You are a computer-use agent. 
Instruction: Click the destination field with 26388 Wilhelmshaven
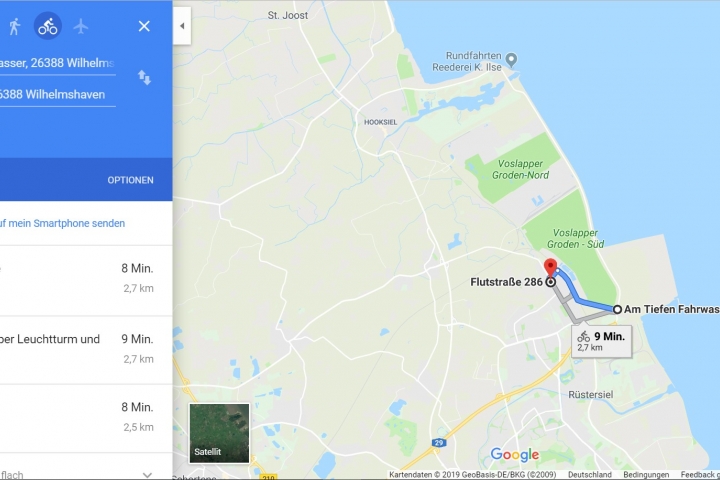point(57,95)
